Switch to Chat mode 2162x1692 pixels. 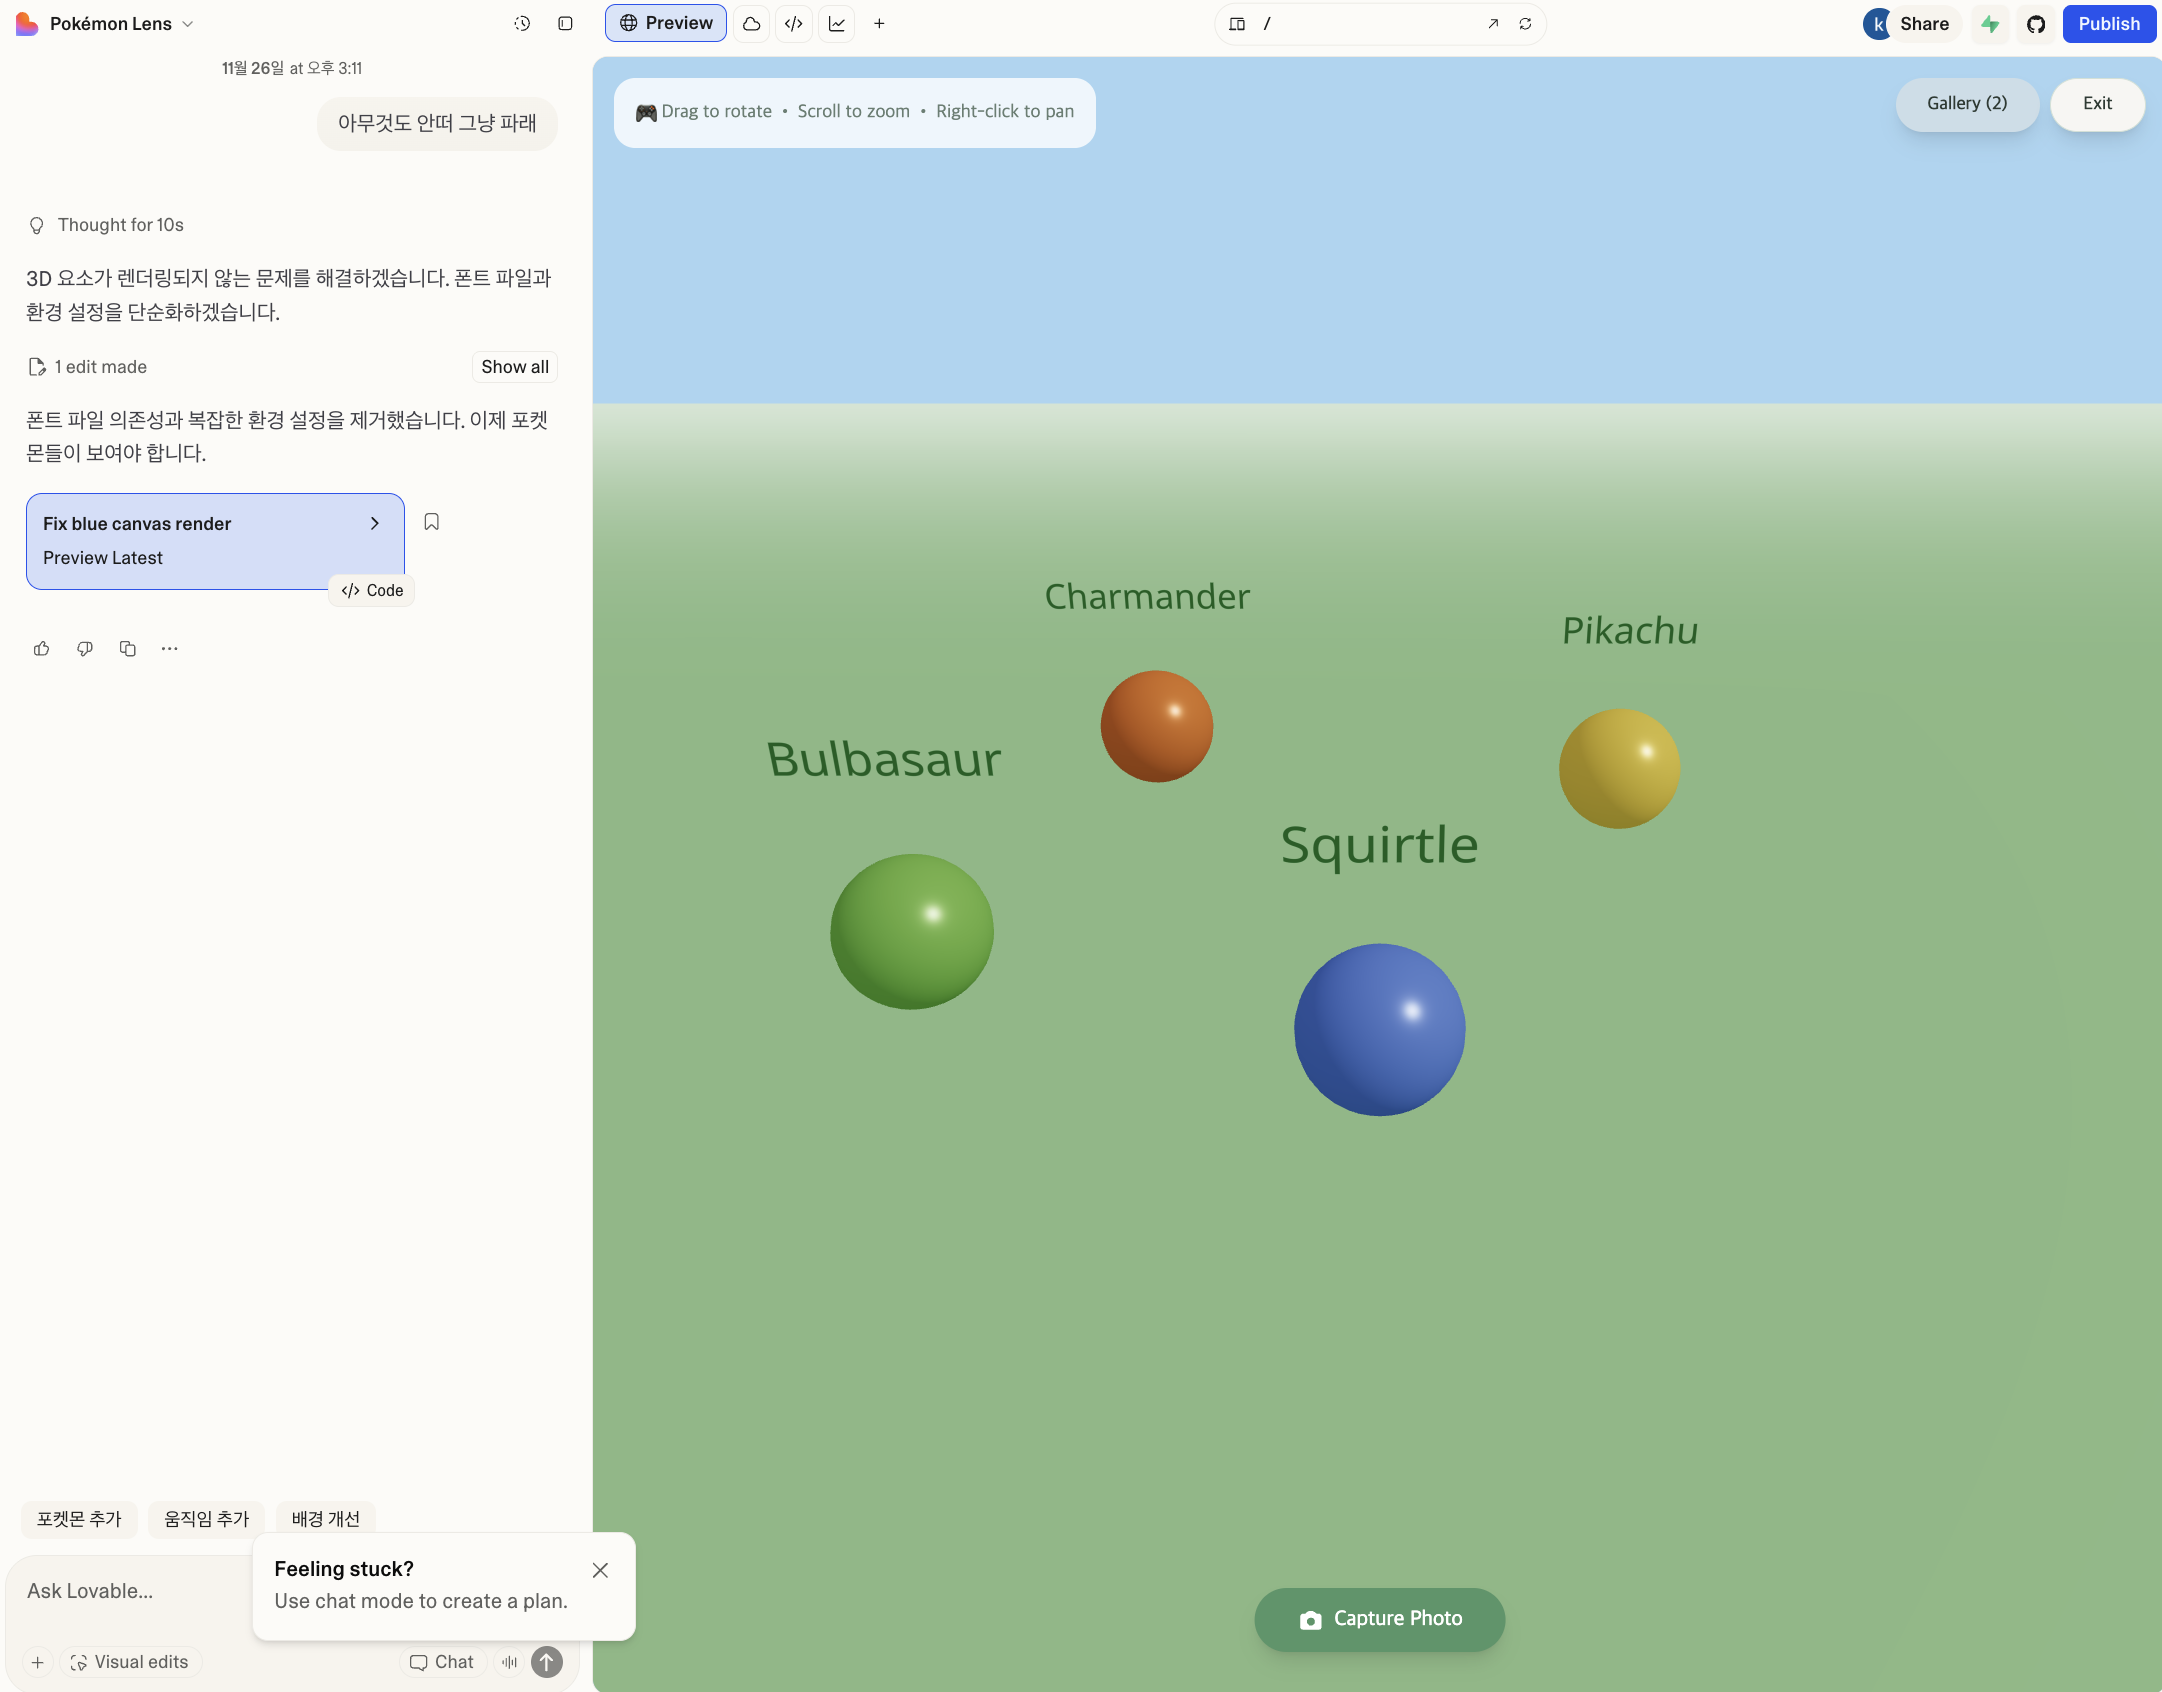(x=442, y=1661)
